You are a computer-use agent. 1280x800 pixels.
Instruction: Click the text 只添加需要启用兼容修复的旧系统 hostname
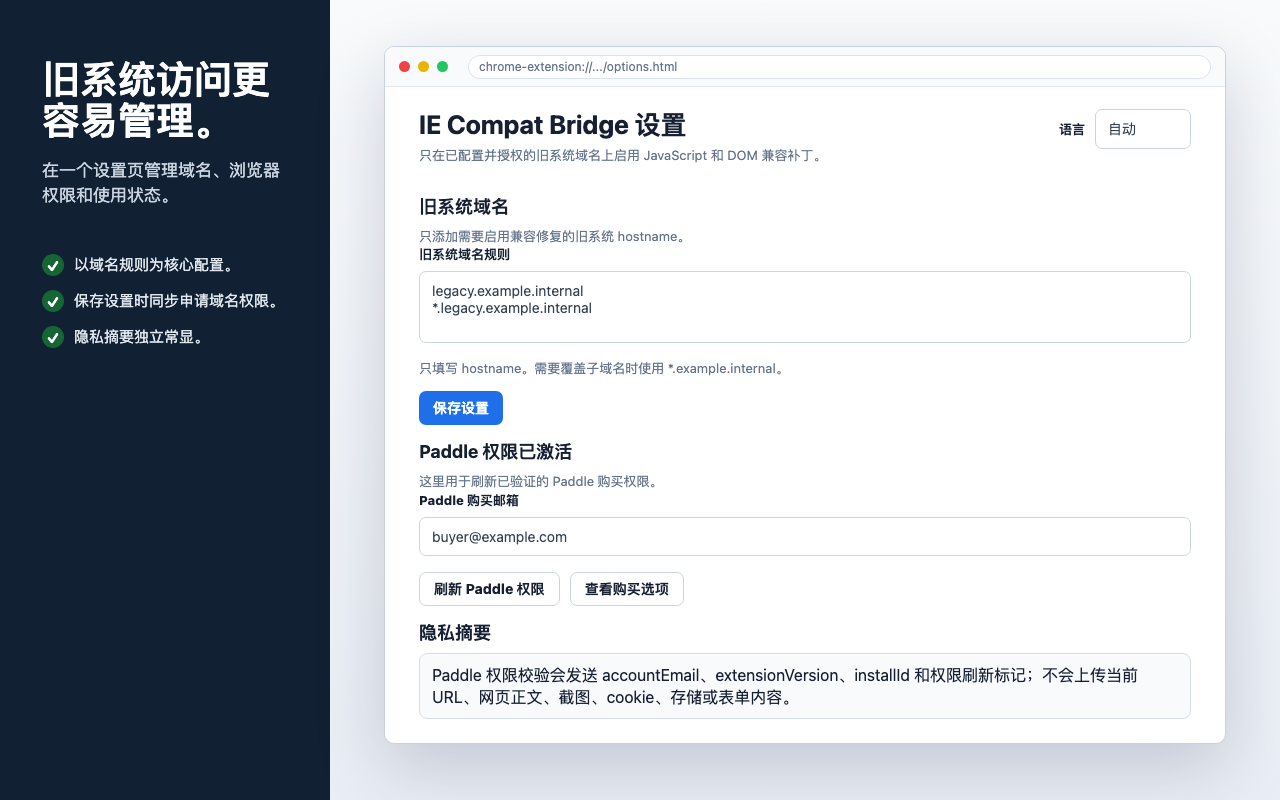pyautogui.click(x=552, y=237)
